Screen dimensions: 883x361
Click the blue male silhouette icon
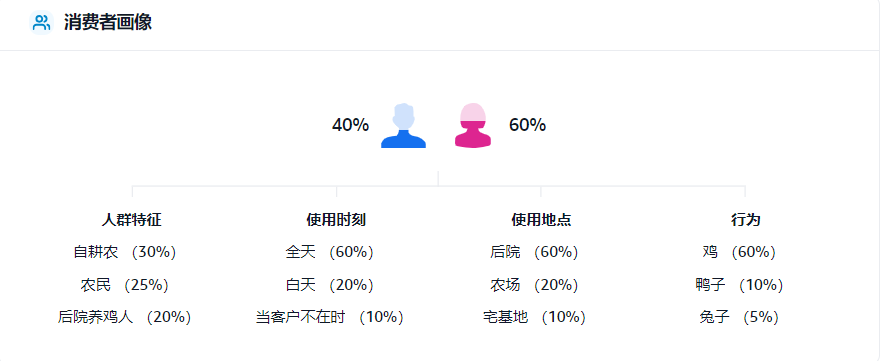403,126
